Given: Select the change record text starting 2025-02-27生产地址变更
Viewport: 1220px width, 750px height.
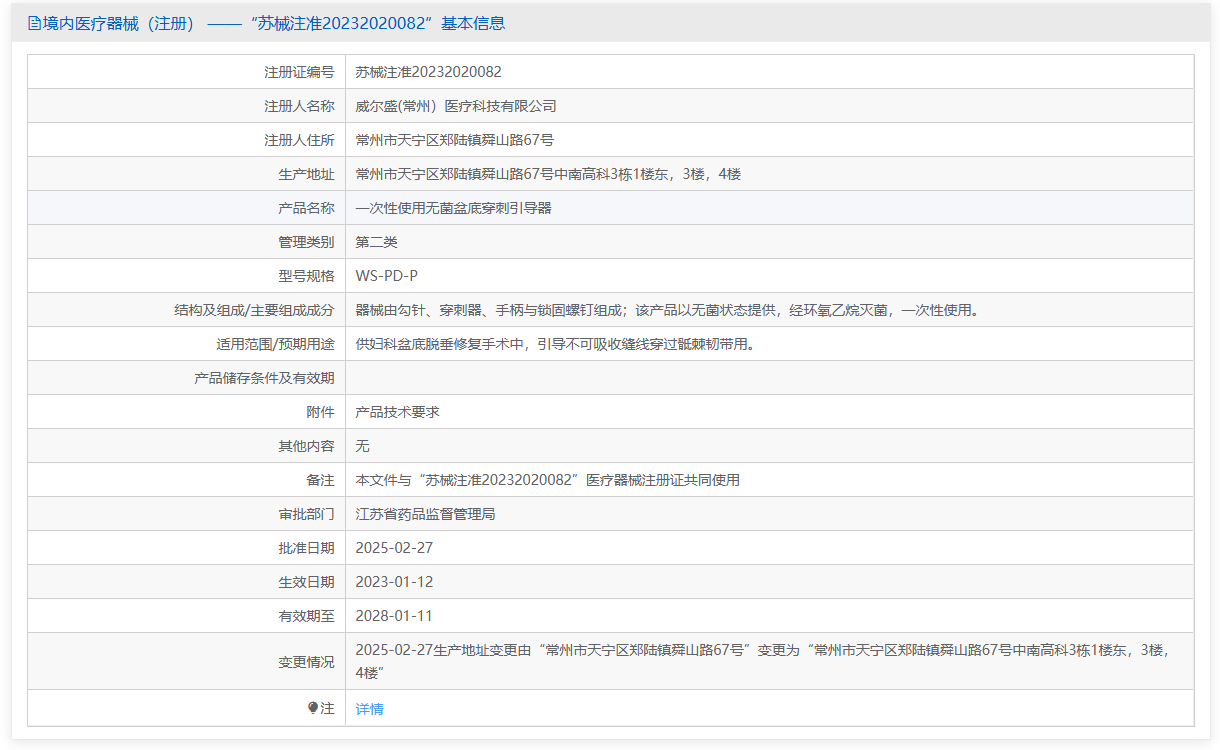Looking at the screenshot, I should 762,661.
